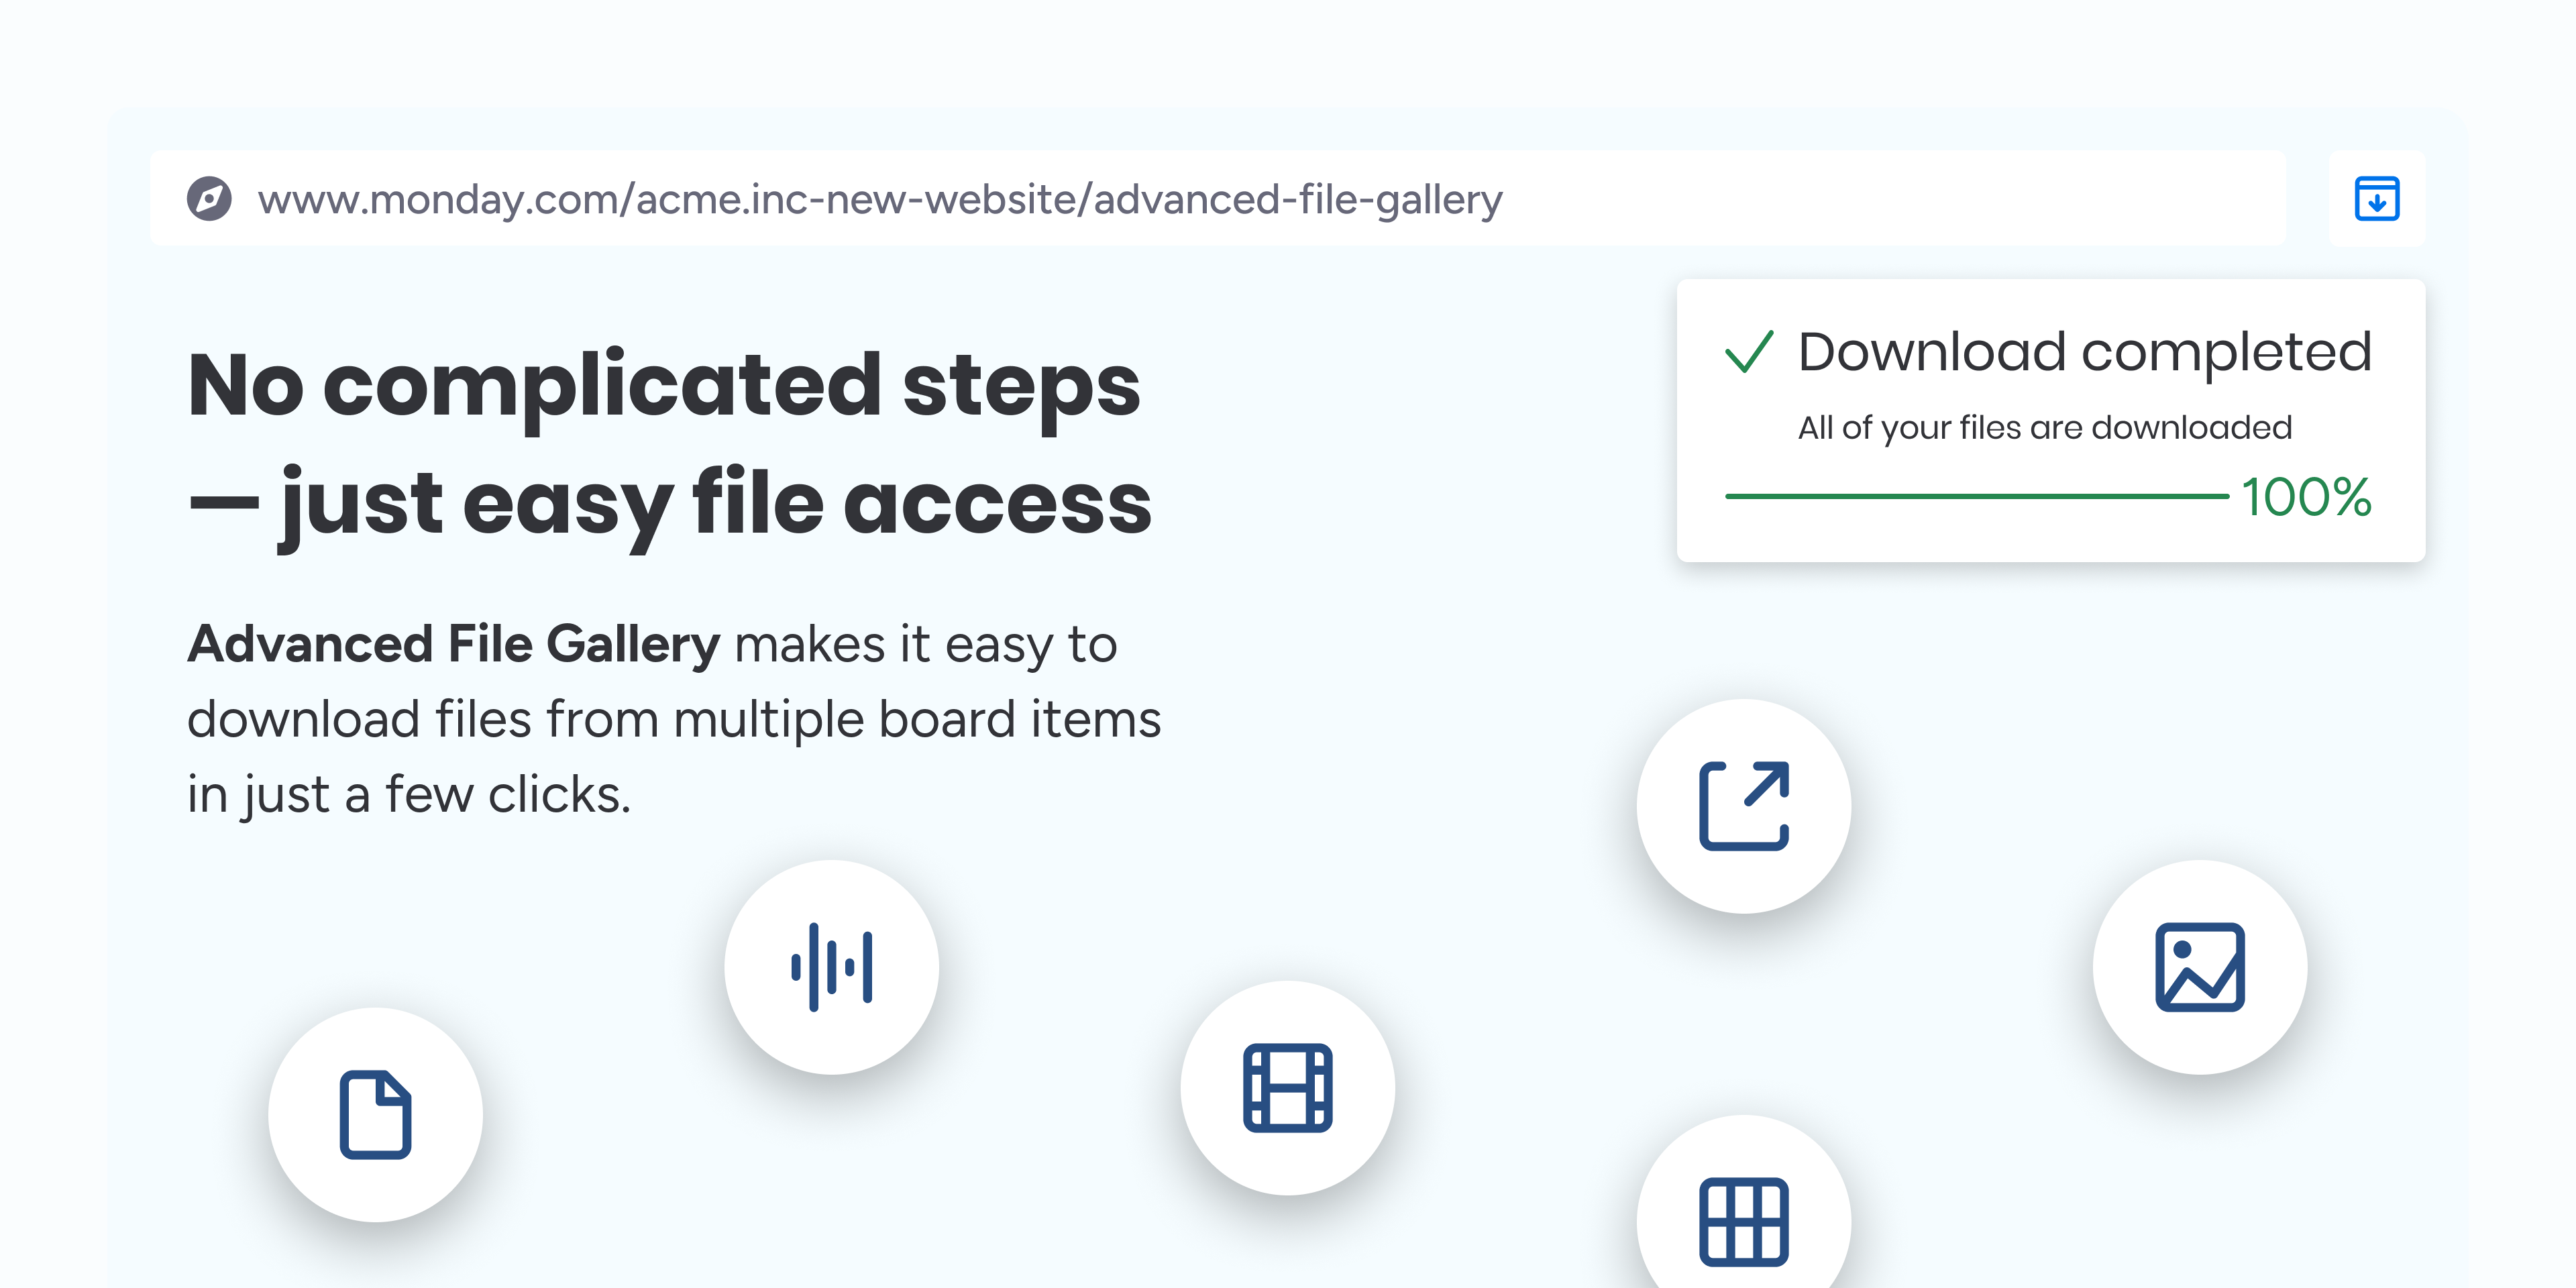Click the browser downloads icon
Image resolution: width=2576 pixels, height=1288 pixels.
pos(2376,198)
